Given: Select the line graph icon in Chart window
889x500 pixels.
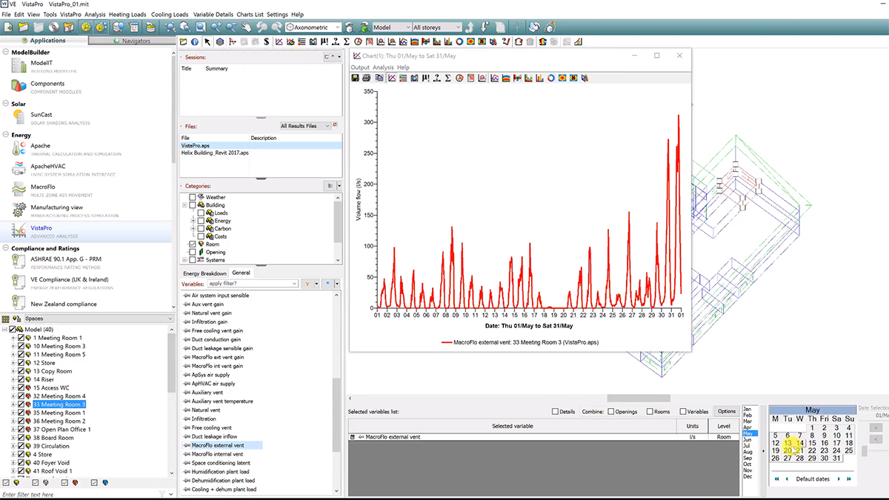Looking at the screenshot, I should [392, 78].
